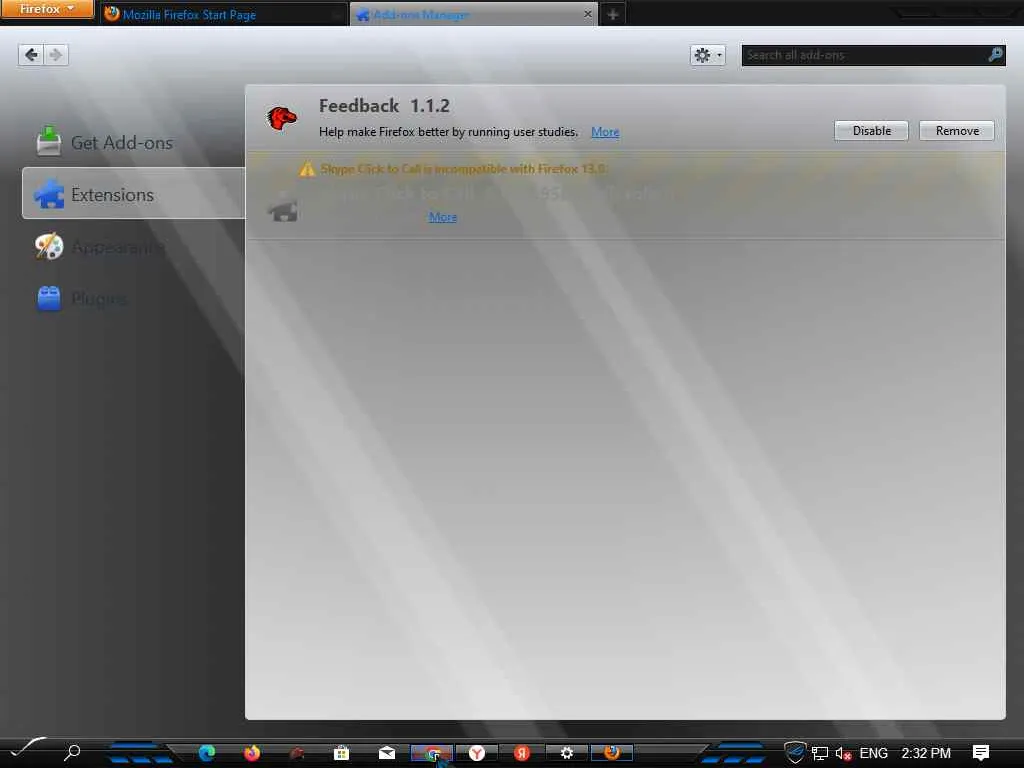Image resolution: width=1024 pixels, height=768 pixels.
Task: Open clock showing 2:32 PM
Action: pyautogui.click(x=925, y=753)
